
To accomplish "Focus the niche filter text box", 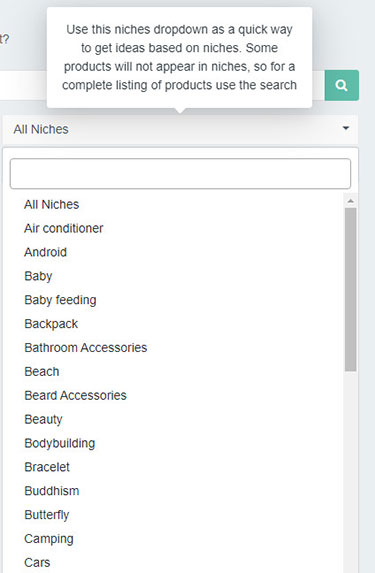I will (x=180, y=174).
